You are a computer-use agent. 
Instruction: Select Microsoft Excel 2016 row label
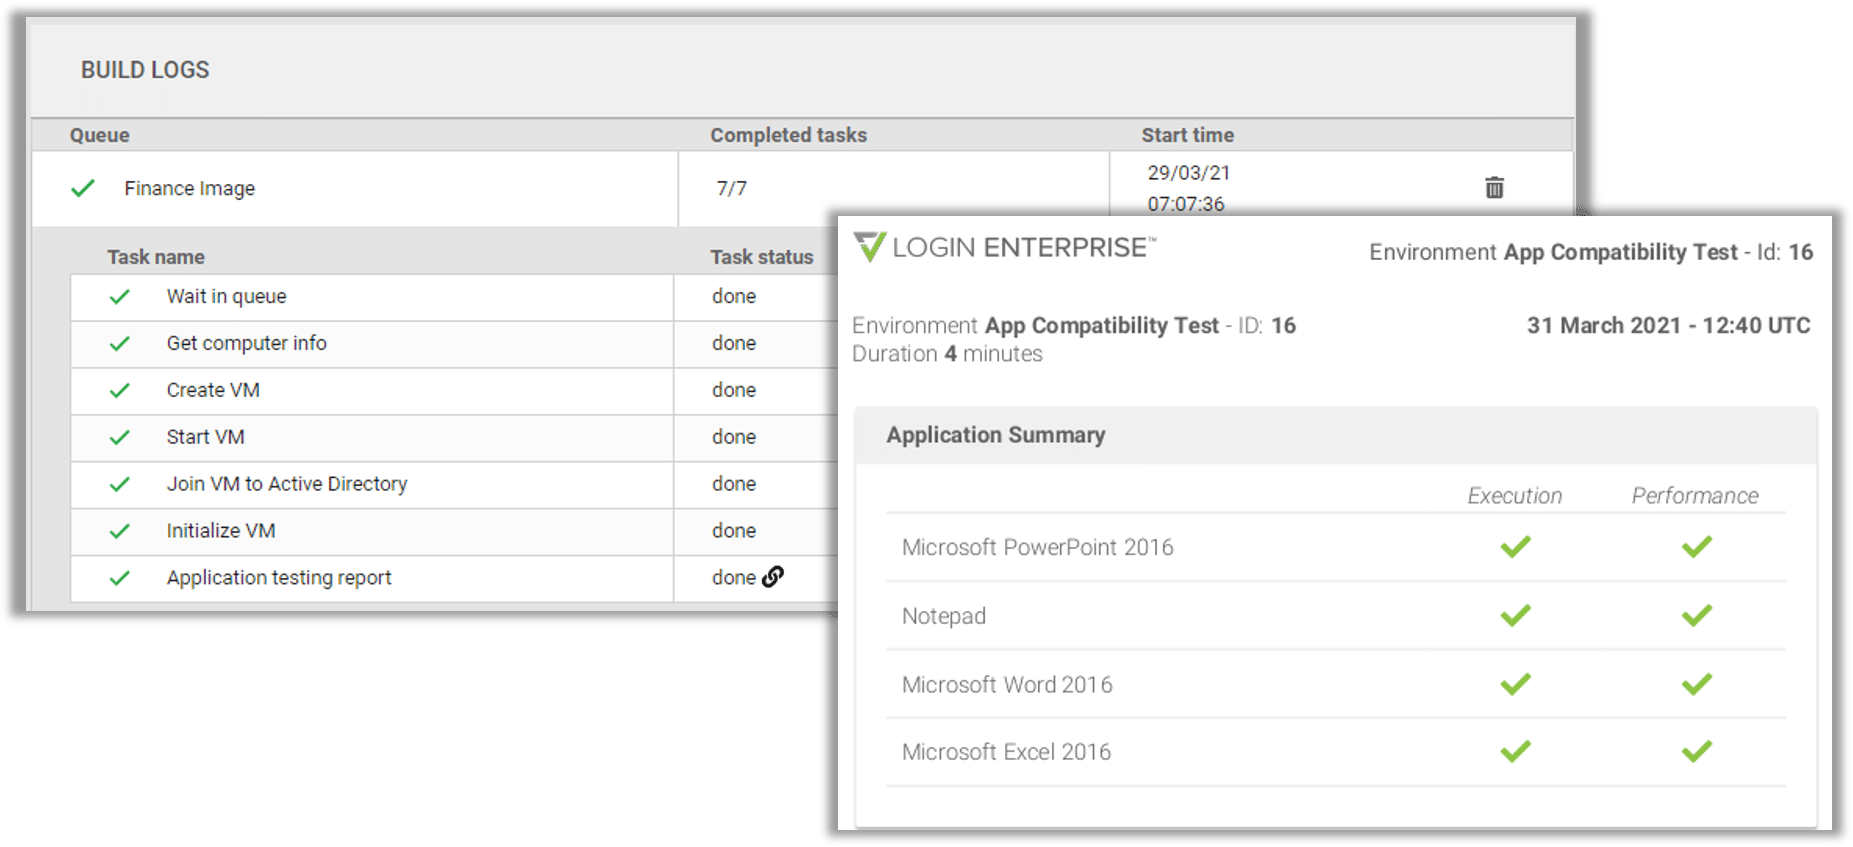coord(1006,752)
